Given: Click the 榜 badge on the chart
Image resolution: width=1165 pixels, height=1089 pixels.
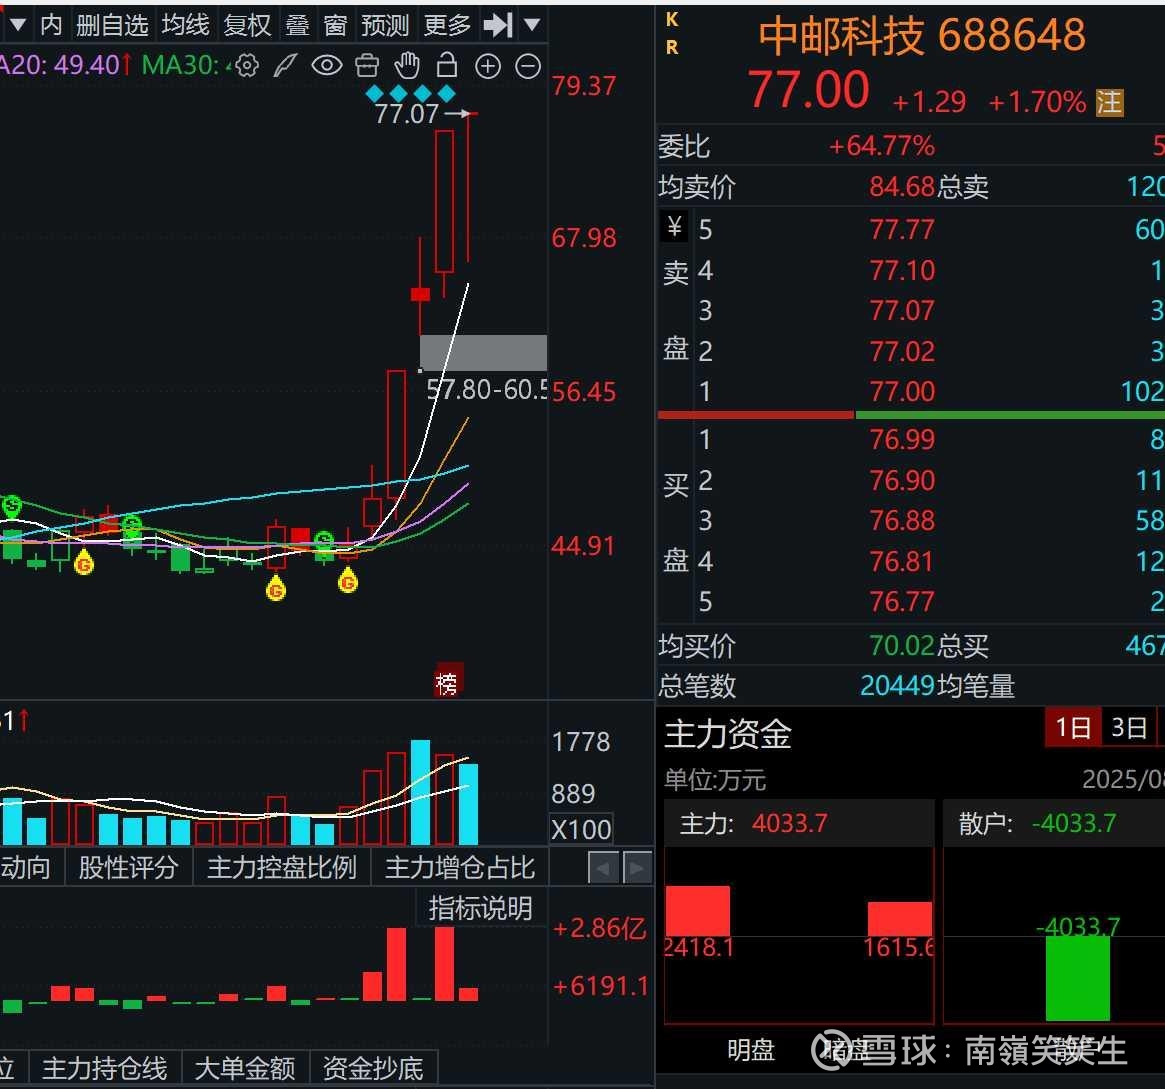Looking at the screenshot, I should click(447, 682).
